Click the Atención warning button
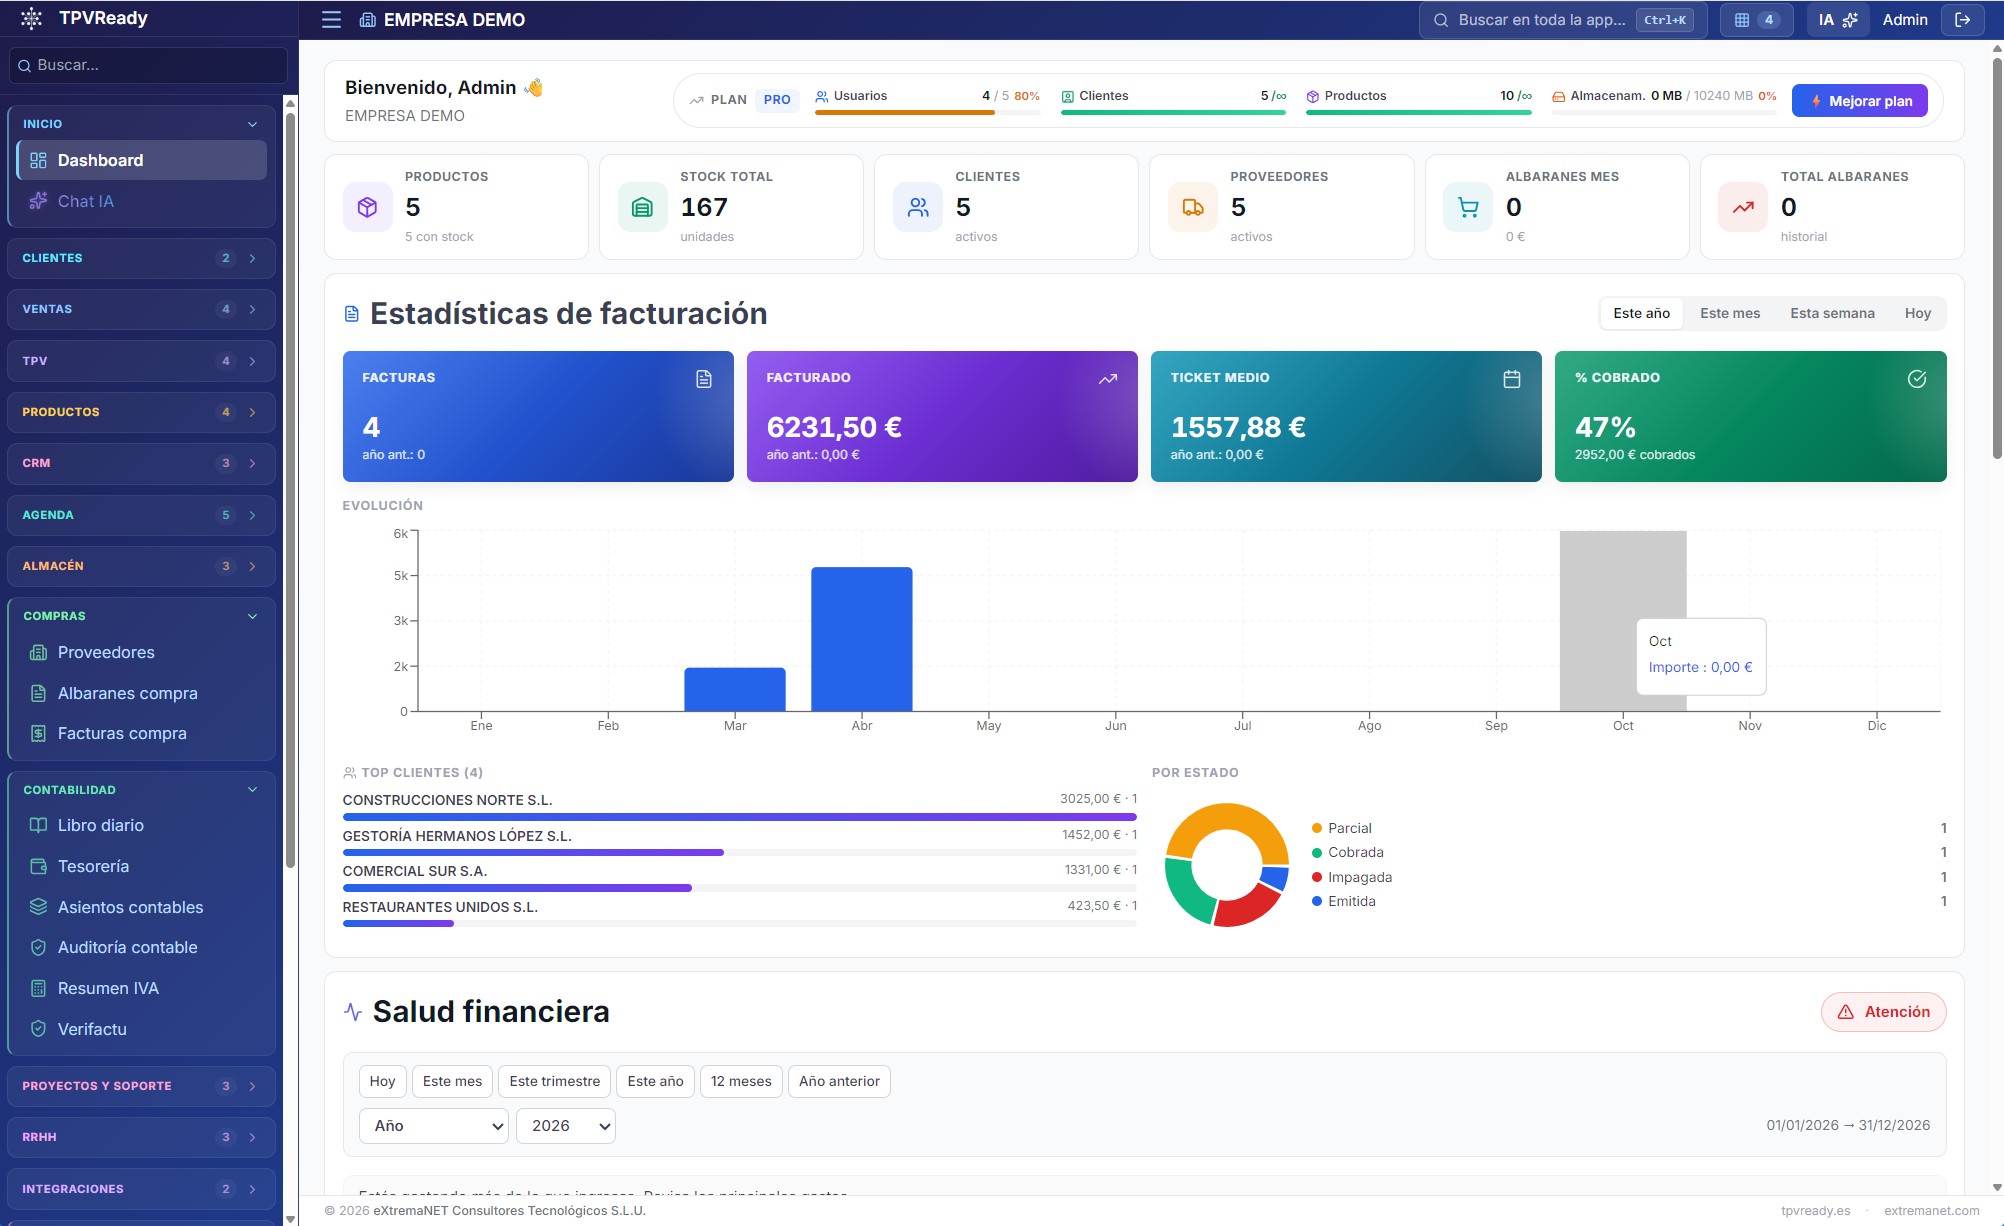This screenshot has width=2004, height=1226. coord(1884,1012)
